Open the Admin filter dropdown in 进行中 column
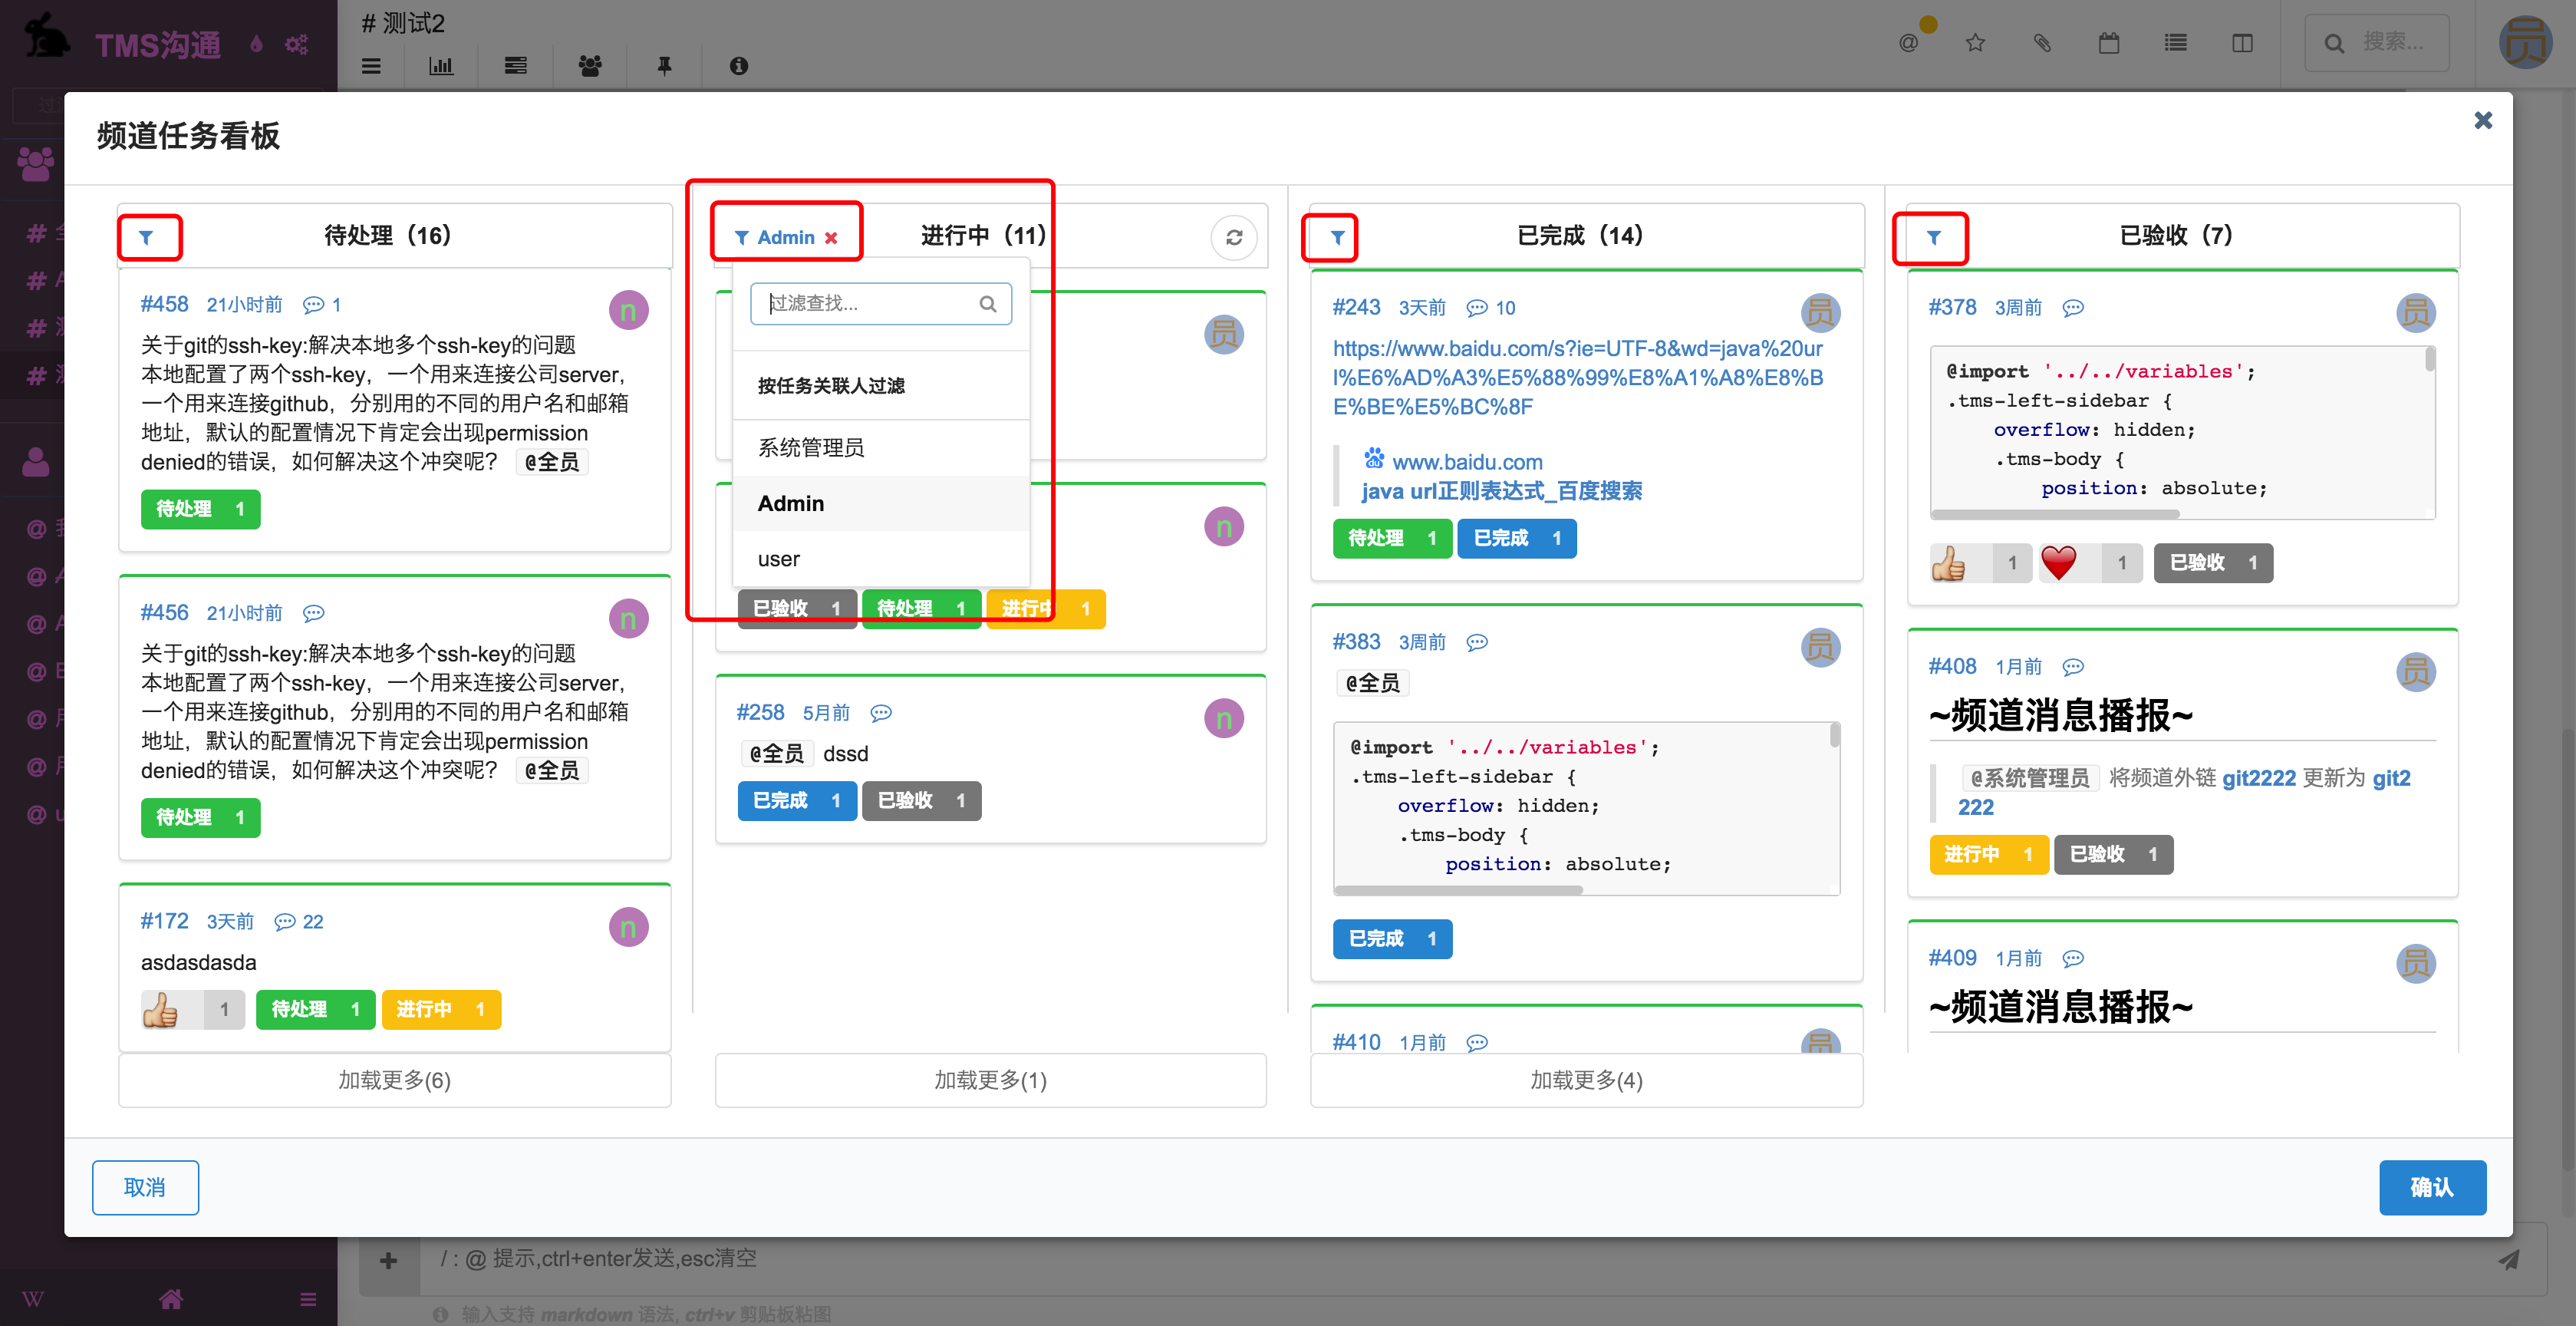This screenshot has height=1326, width=2576. tap(775, 237)
